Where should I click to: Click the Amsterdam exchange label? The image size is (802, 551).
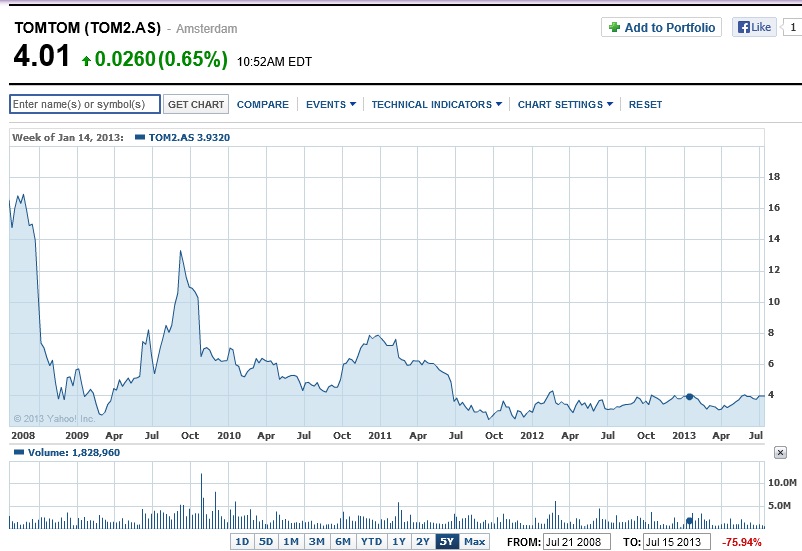207,29
